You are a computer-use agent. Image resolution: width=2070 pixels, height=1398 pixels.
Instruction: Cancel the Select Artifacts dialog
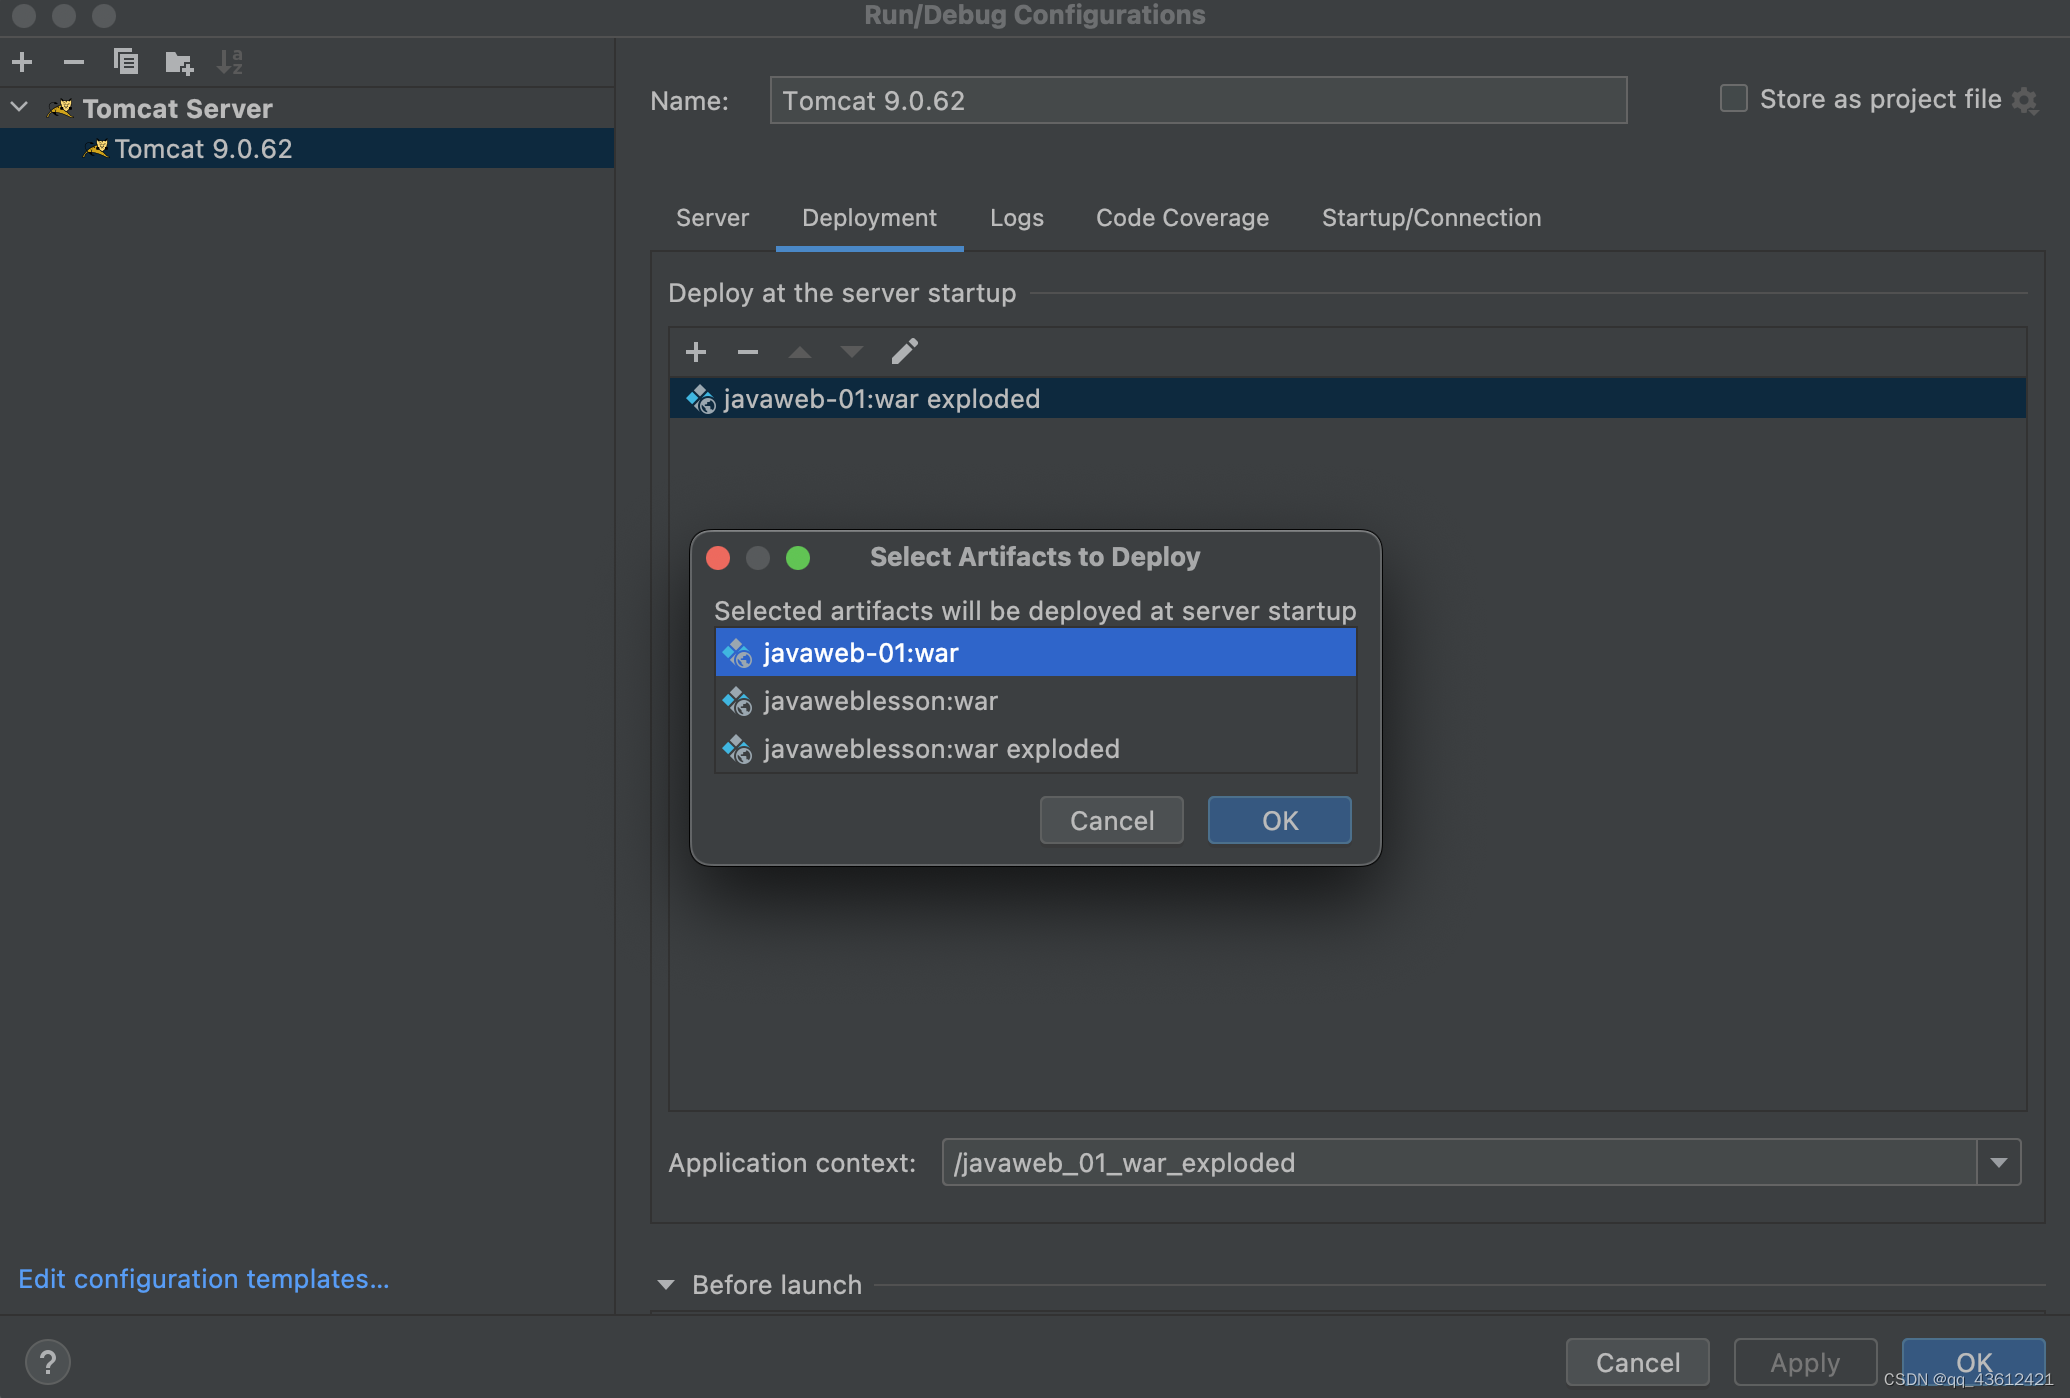1112,819
